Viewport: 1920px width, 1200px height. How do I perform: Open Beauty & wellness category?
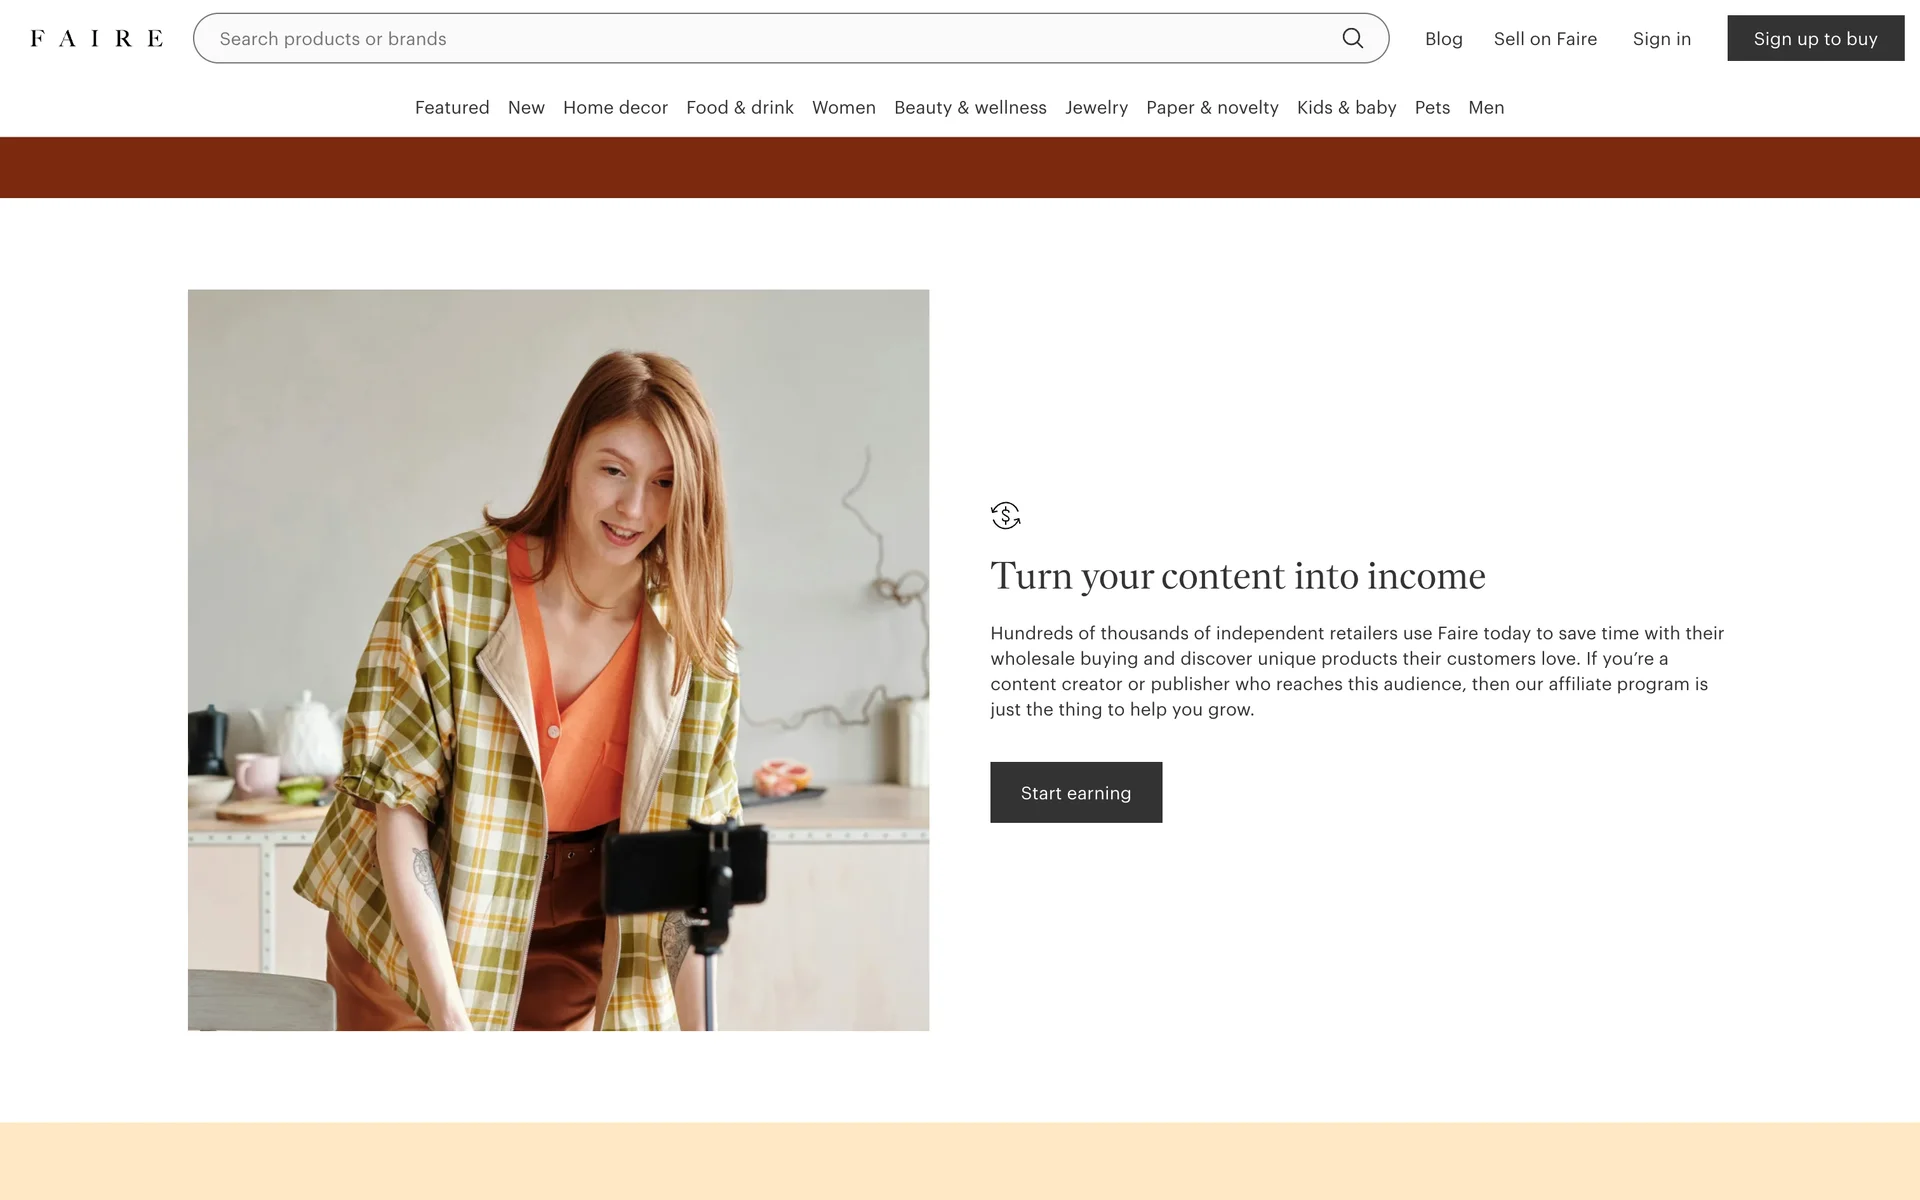[970, 107]
